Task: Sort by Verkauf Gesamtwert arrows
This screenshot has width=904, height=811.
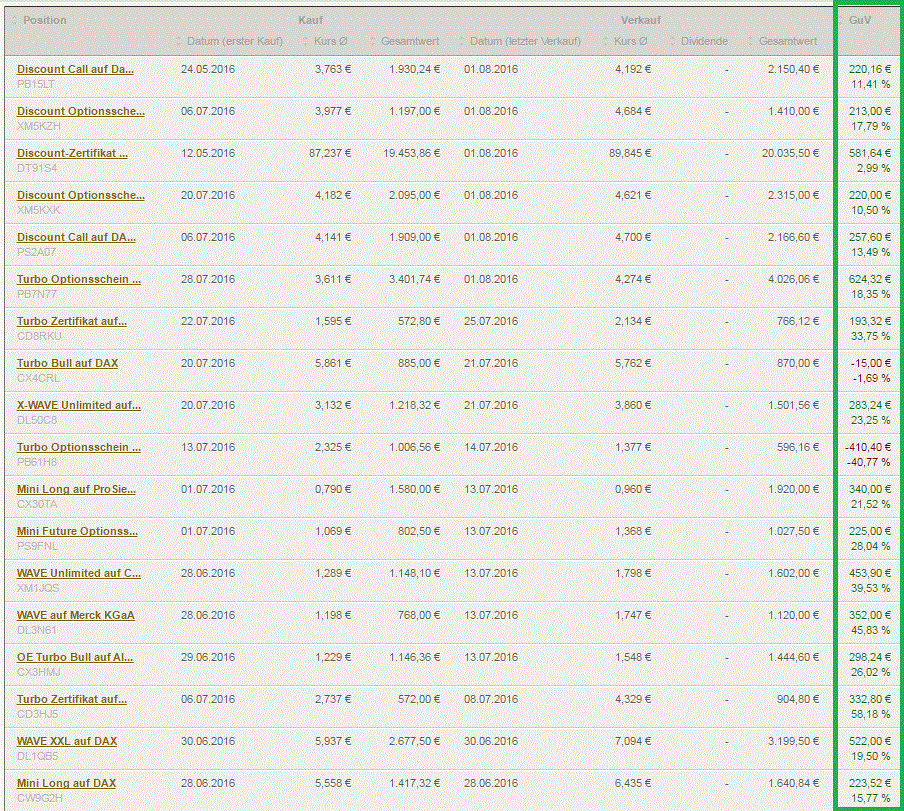Action: 750,42
